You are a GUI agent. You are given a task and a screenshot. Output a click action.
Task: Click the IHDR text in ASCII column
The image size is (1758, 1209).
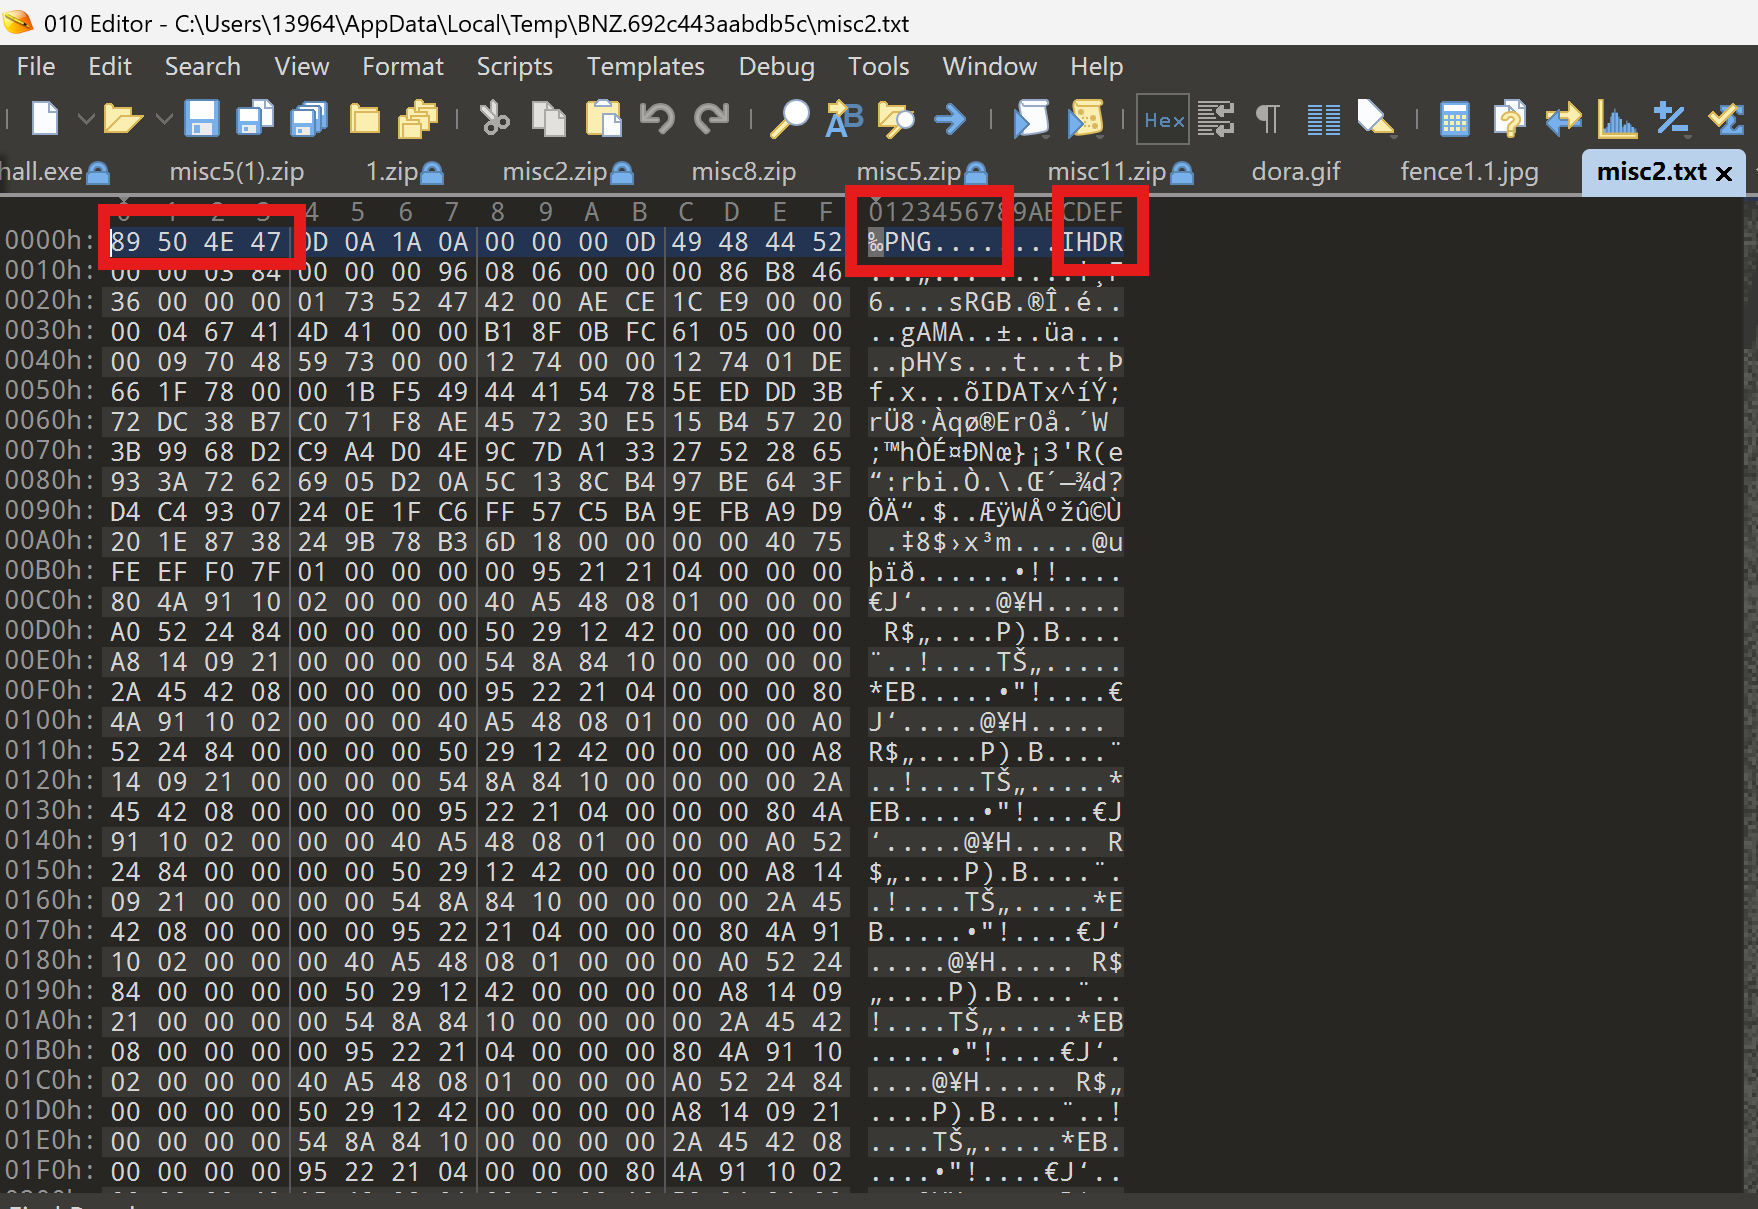pyautogui.click(x=1092, y=242)
